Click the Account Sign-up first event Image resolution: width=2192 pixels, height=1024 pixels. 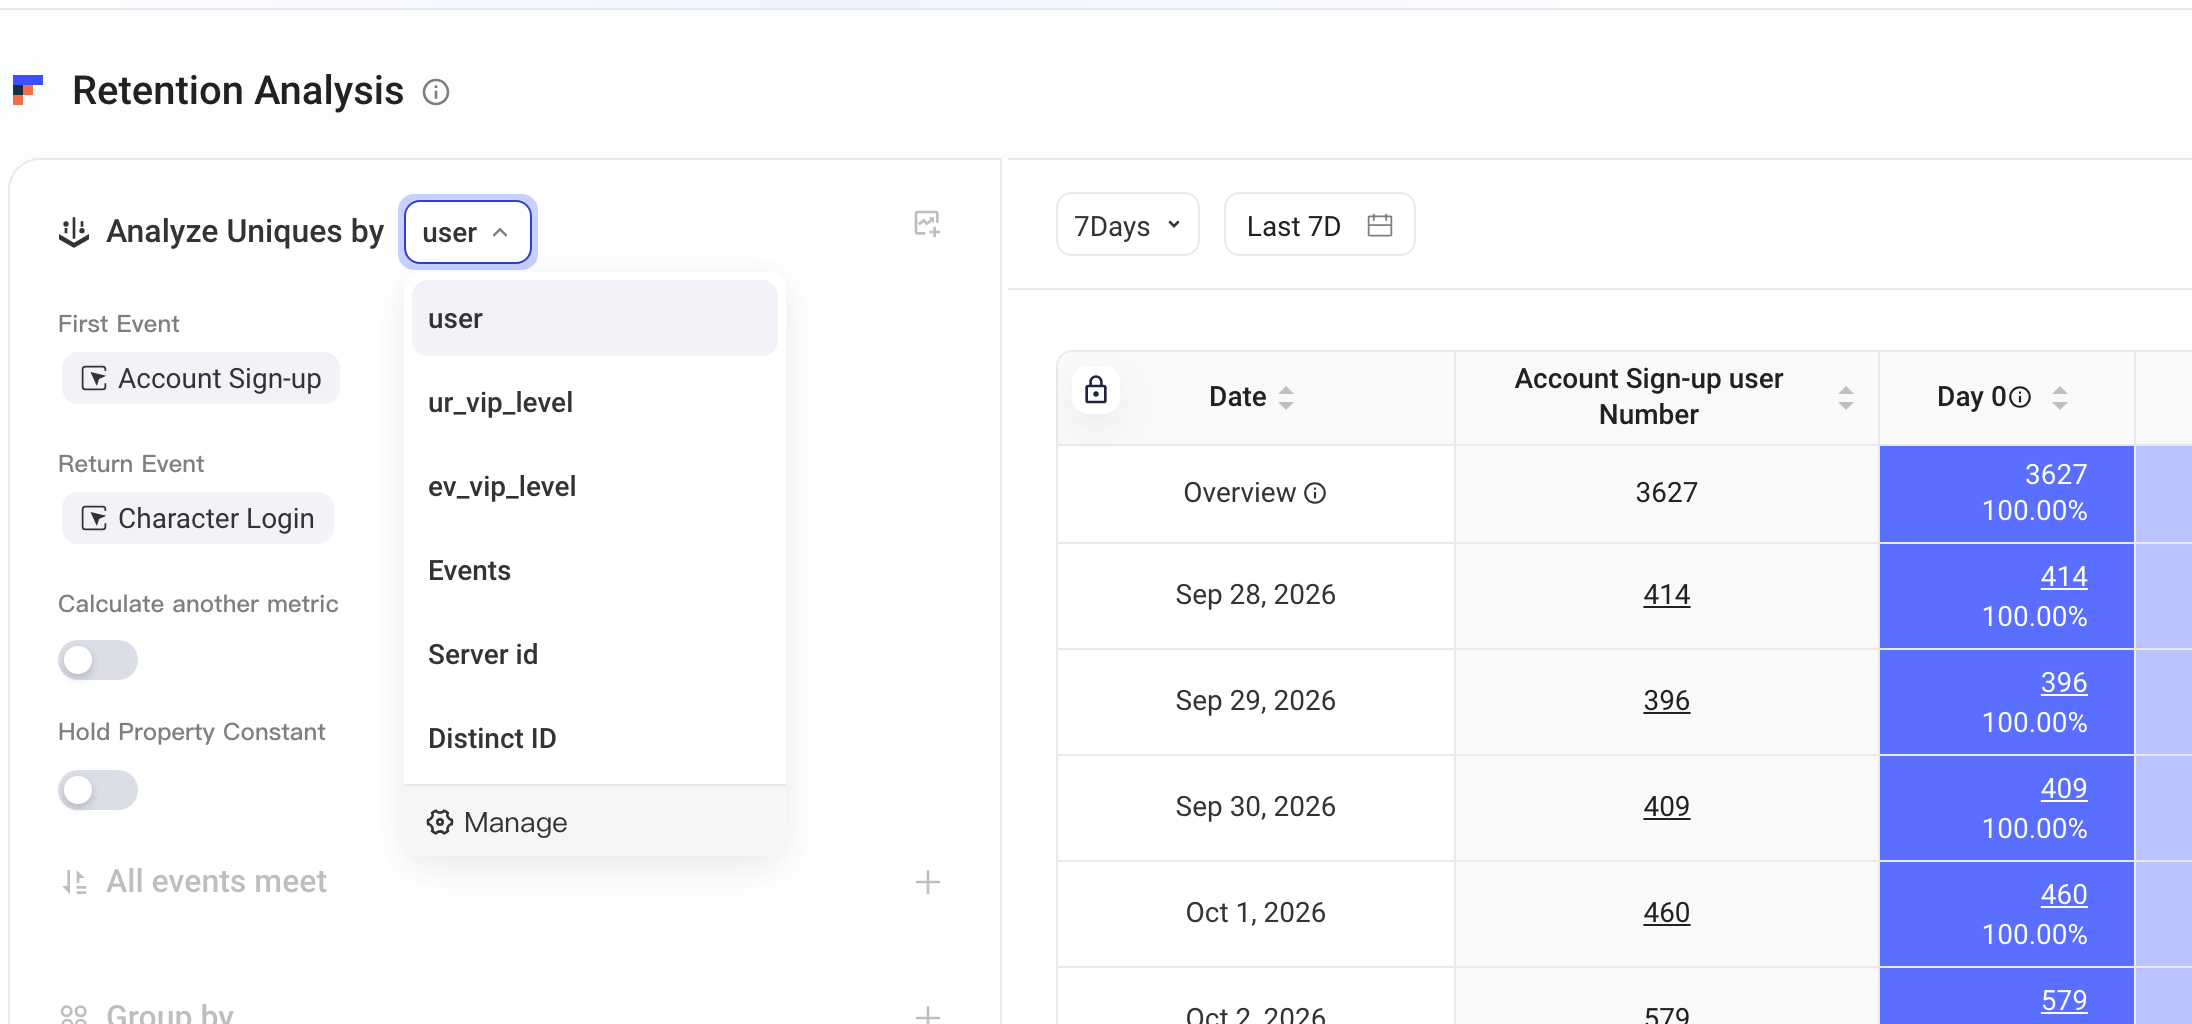pyautogui.click(x=201, y=378)
